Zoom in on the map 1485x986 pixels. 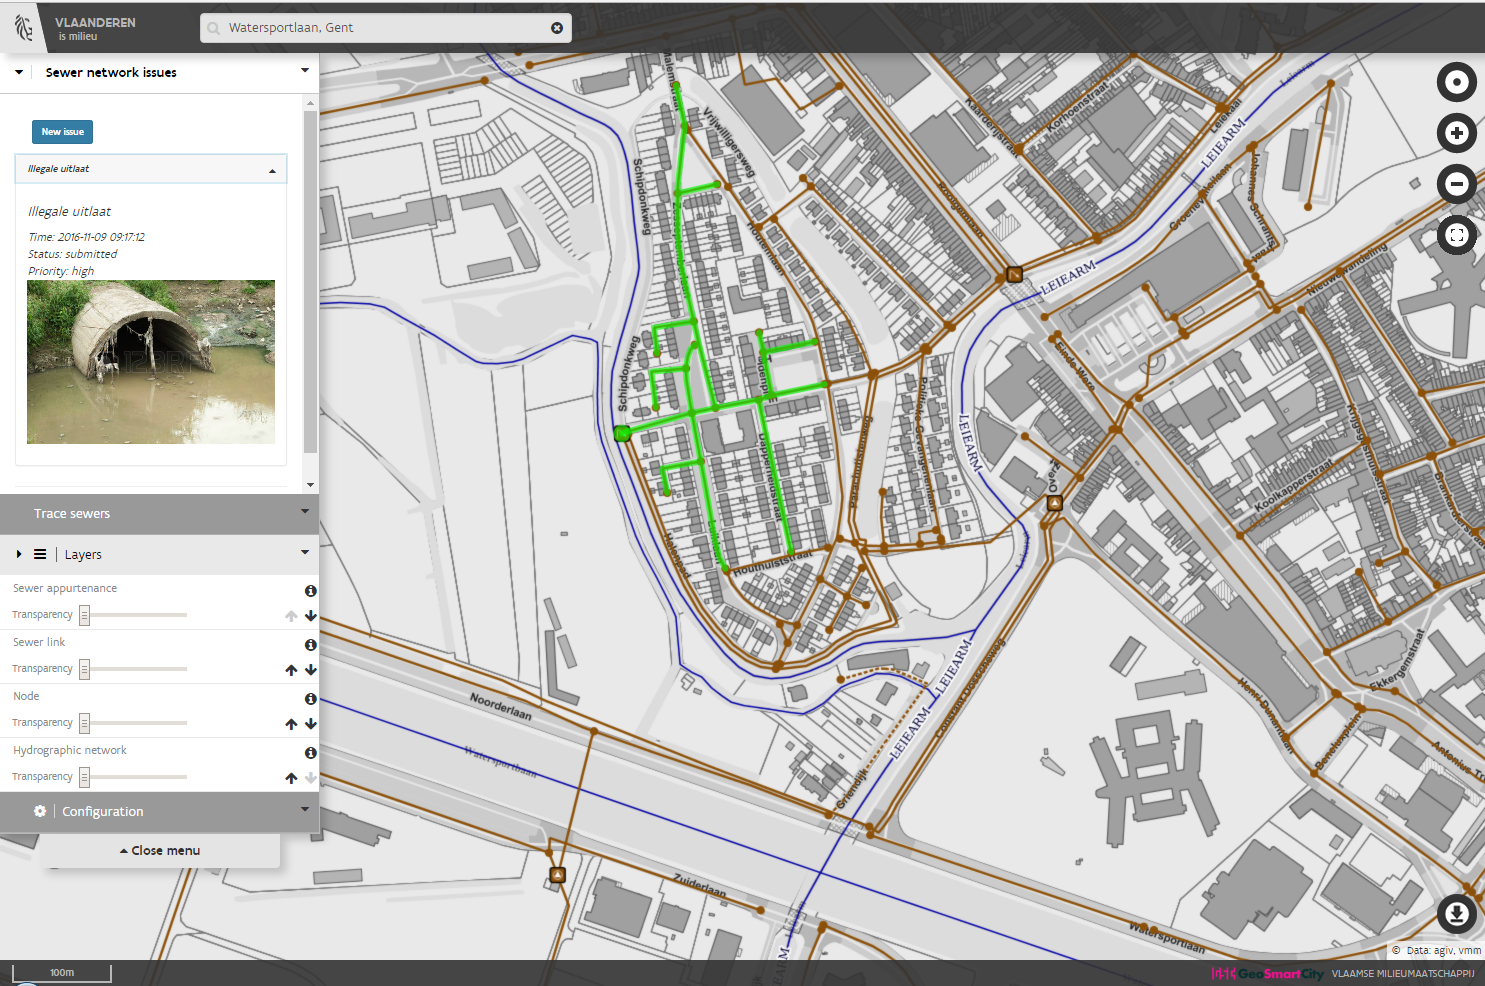click(1457, 133)
